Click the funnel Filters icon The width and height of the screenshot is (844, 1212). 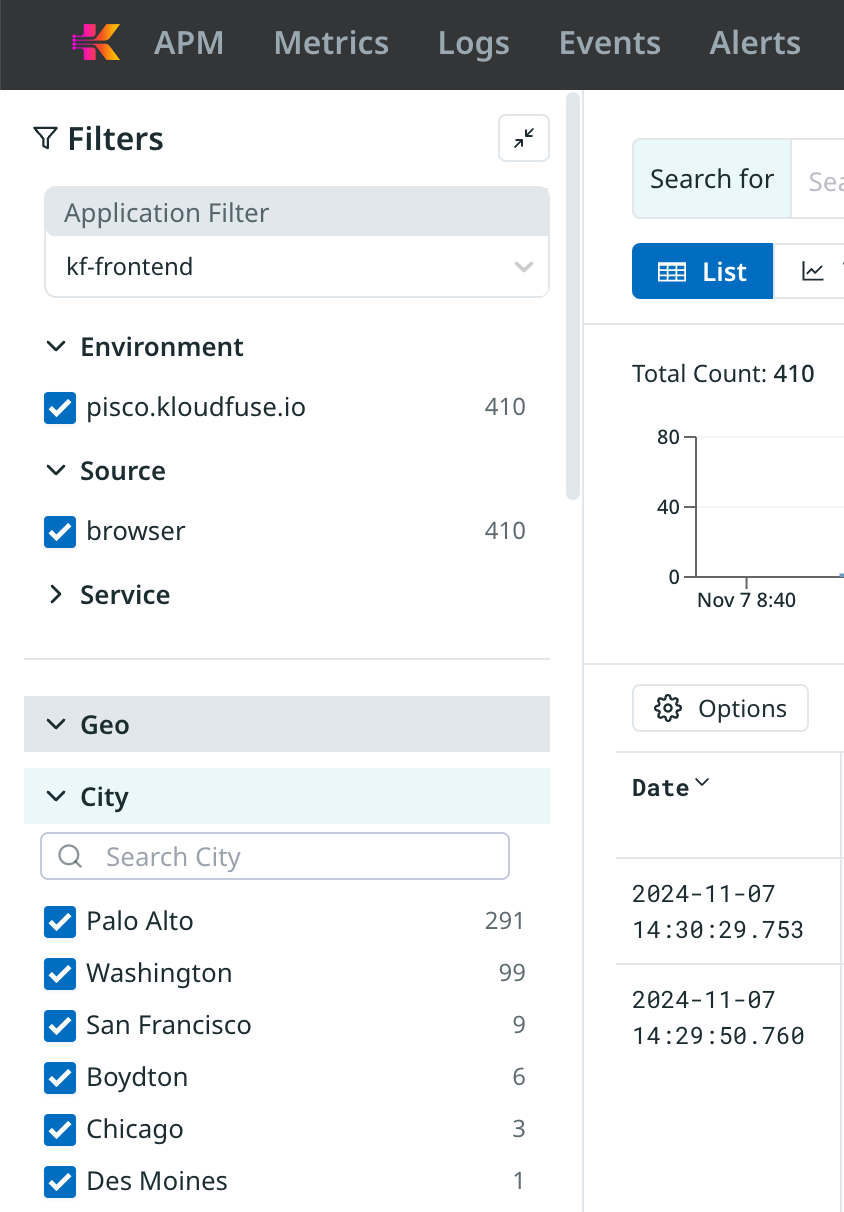point(45,139)
